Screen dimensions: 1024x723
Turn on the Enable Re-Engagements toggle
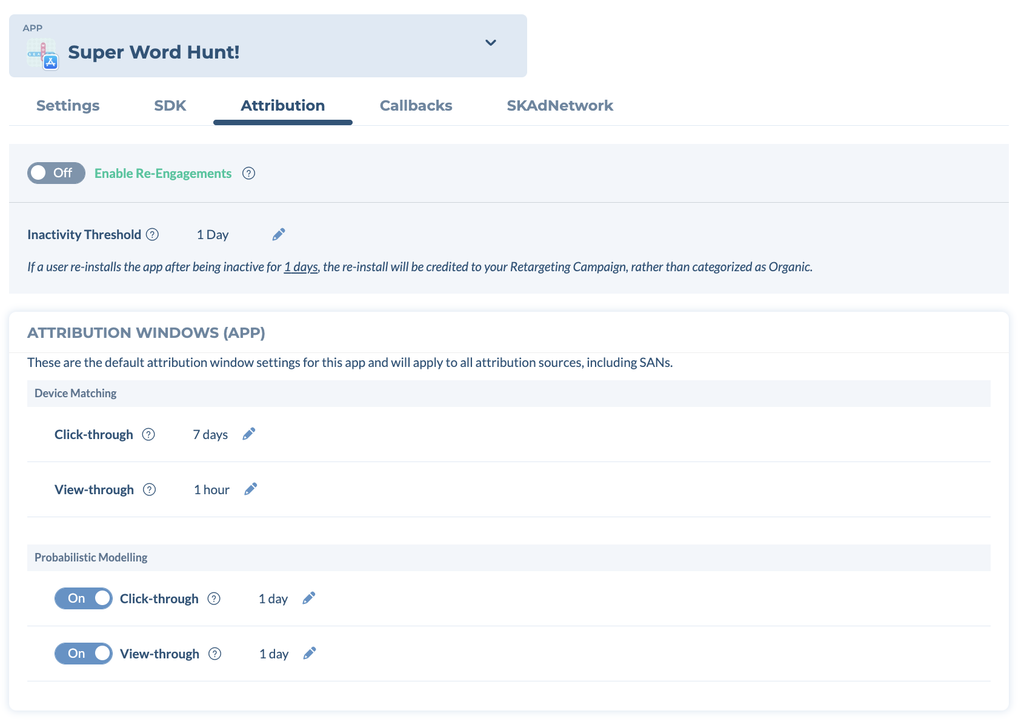(56, 173)
